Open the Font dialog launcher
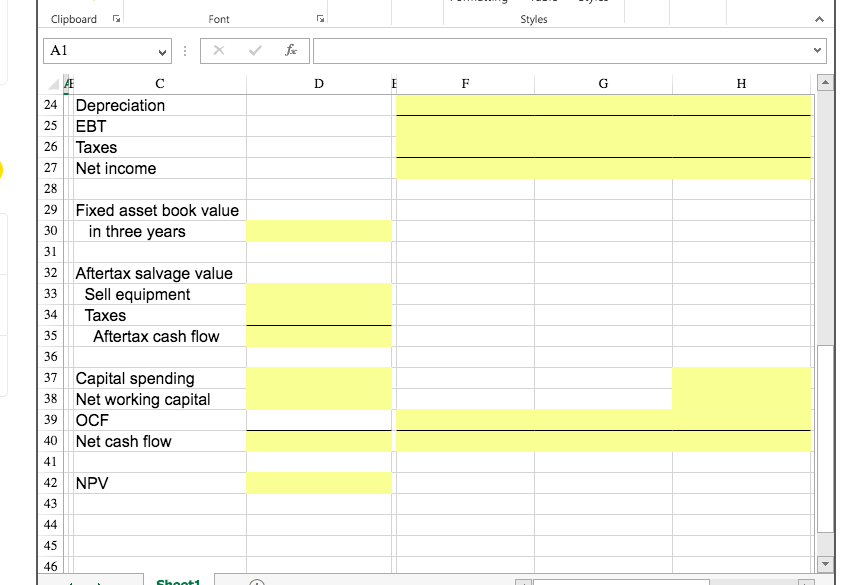The width and height of the screenshot is (863, 585). [x=320, y=19]
